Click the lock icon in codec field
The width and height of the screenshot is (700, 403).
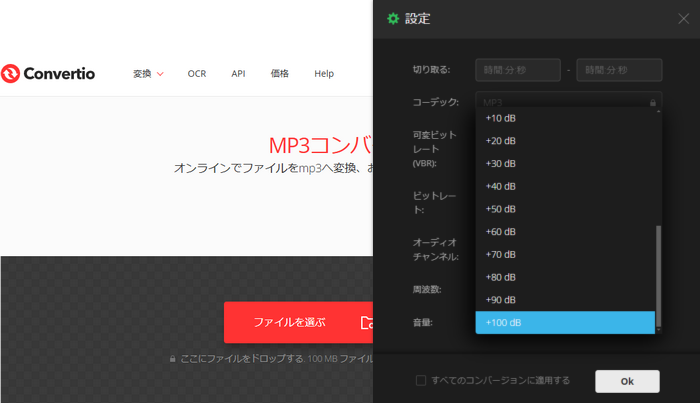point(653,102)
